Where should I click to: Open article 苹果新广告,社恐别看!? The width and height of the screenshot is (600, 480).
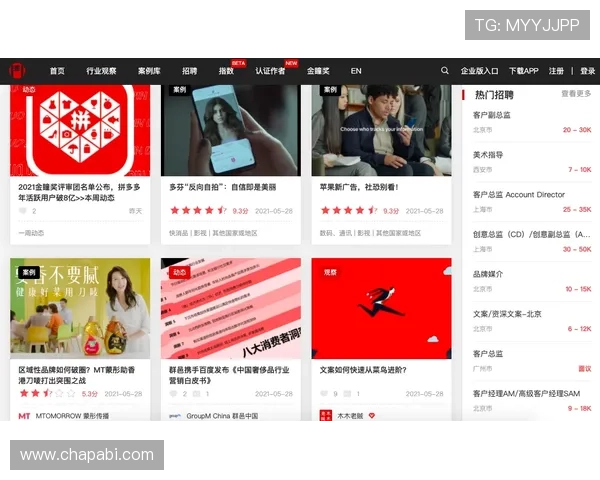coord(359,187)
